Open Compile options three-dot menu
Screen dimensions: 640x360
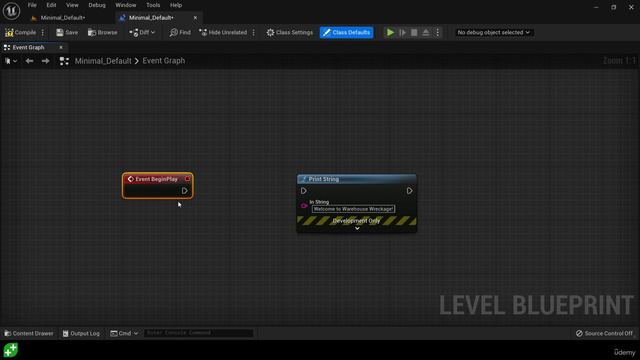43,32
